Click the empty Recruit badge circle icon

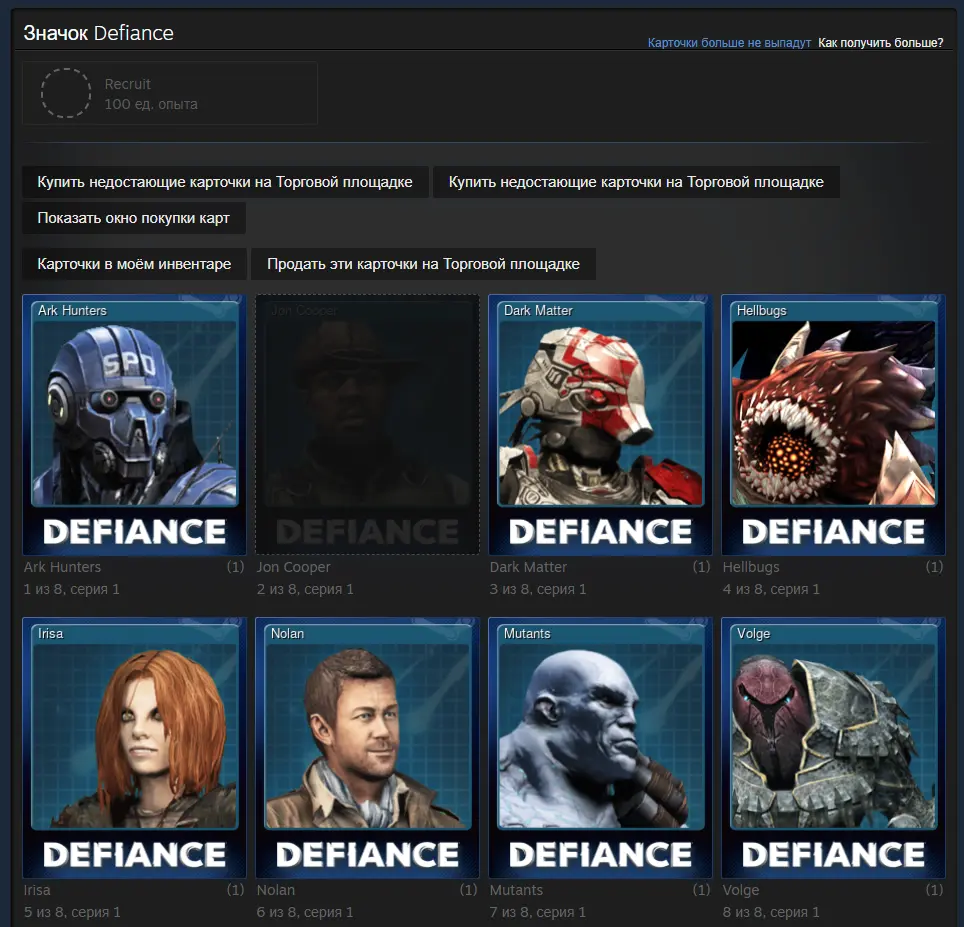tap(66, 93)
